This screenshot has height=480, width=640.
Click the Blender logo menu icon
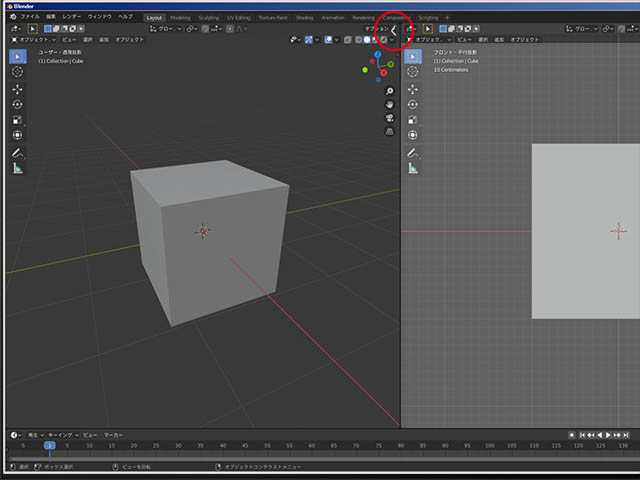13,17
